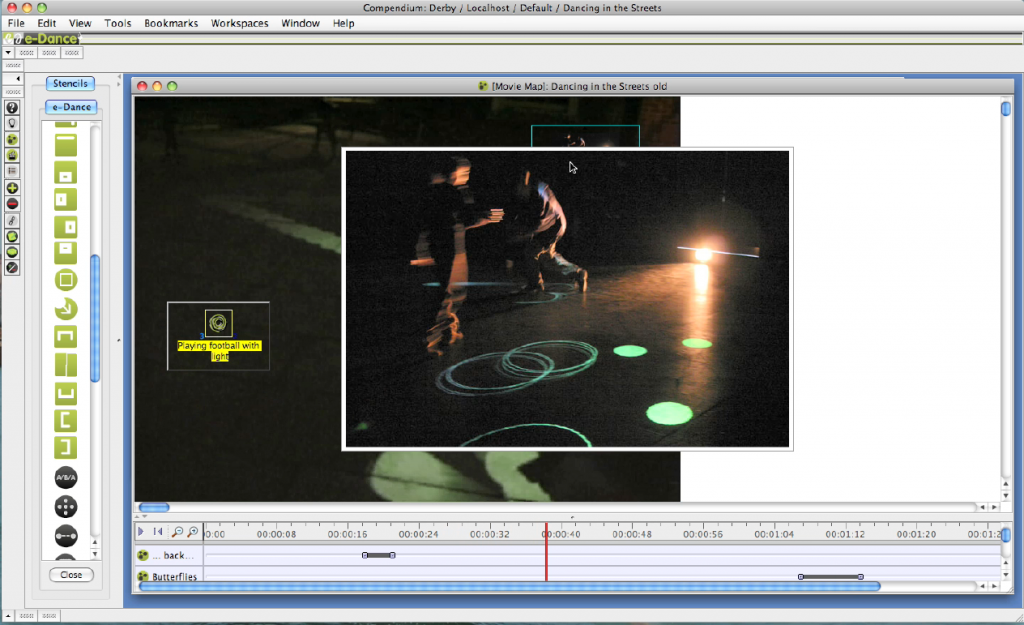Select the e-Dance stencil set tab
The image size is (1024, 625).
[x=71, y=107]
